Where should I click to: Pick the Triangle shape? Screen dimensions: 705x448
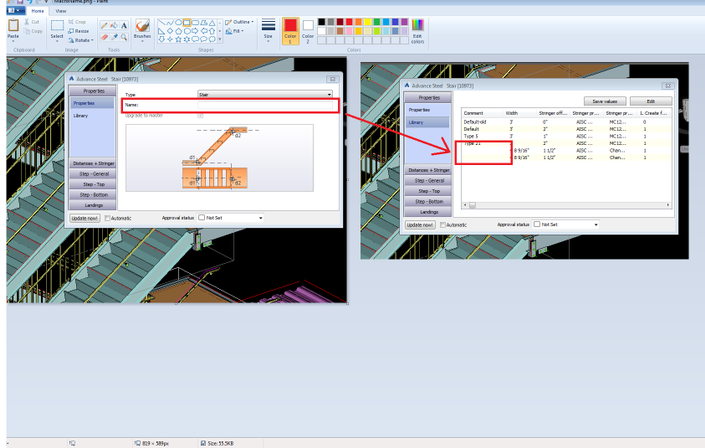point(212,22)
